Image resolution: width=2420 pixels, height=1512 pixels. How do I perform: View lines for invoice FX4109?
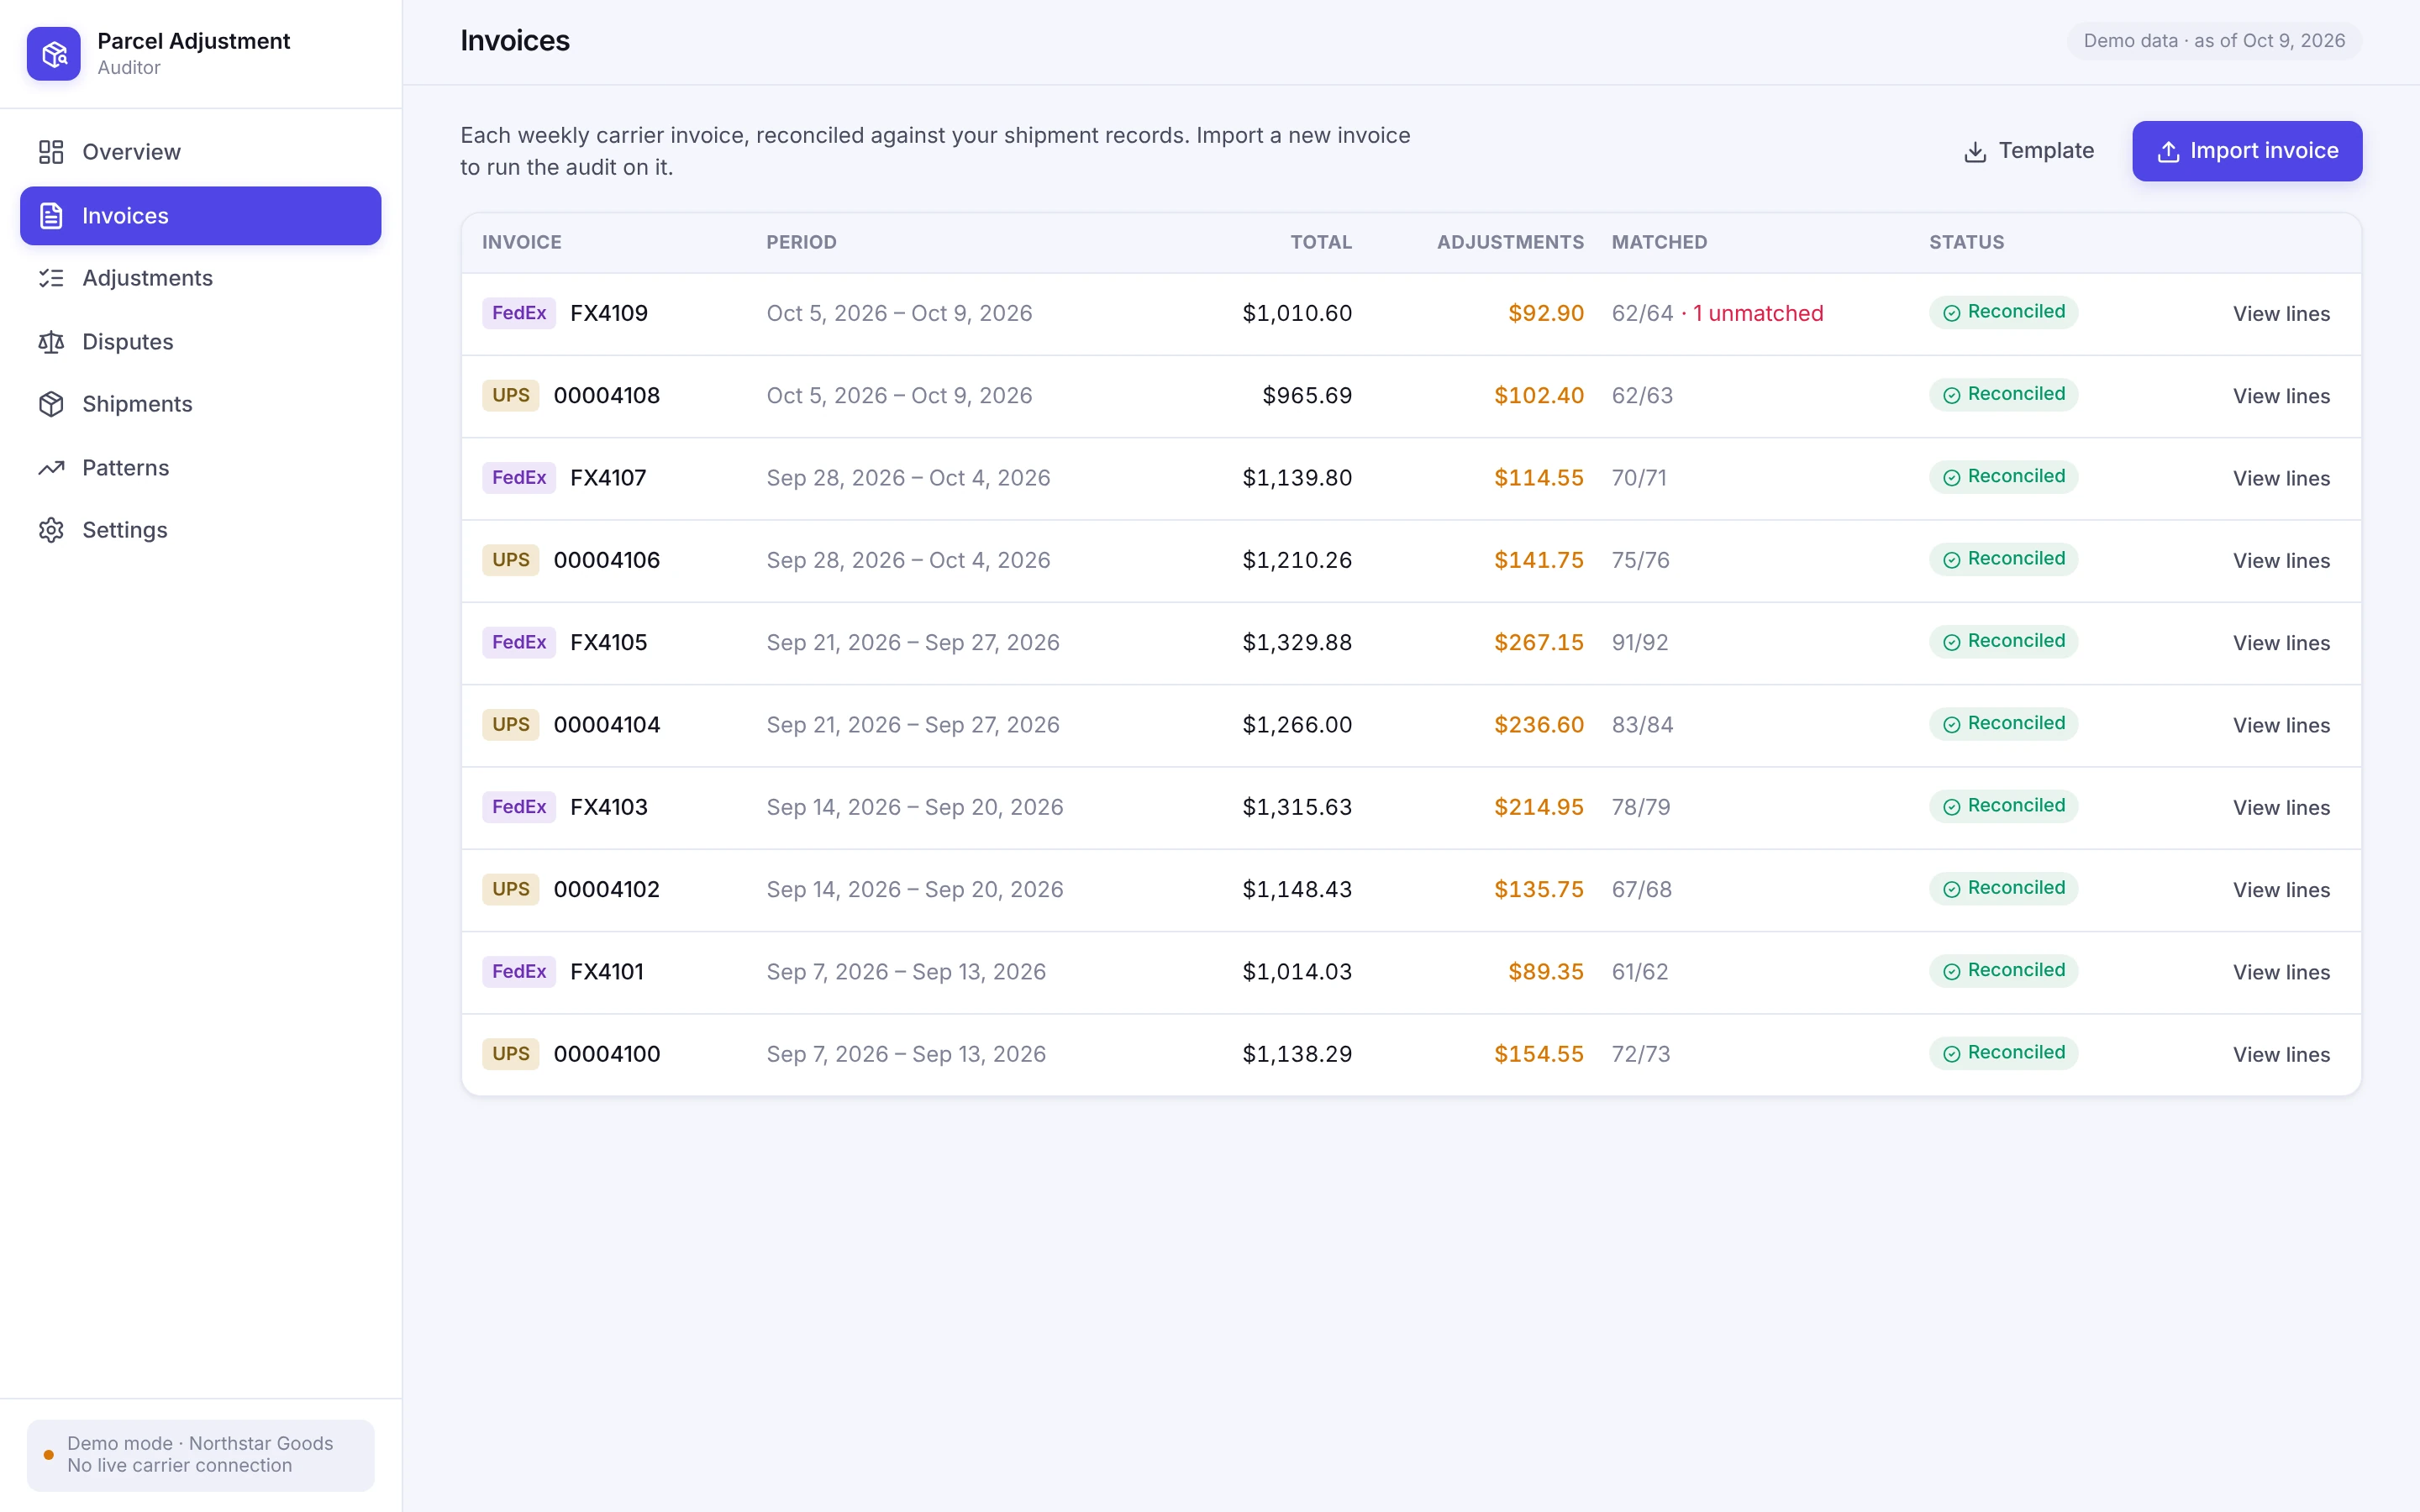(2281, 314)
